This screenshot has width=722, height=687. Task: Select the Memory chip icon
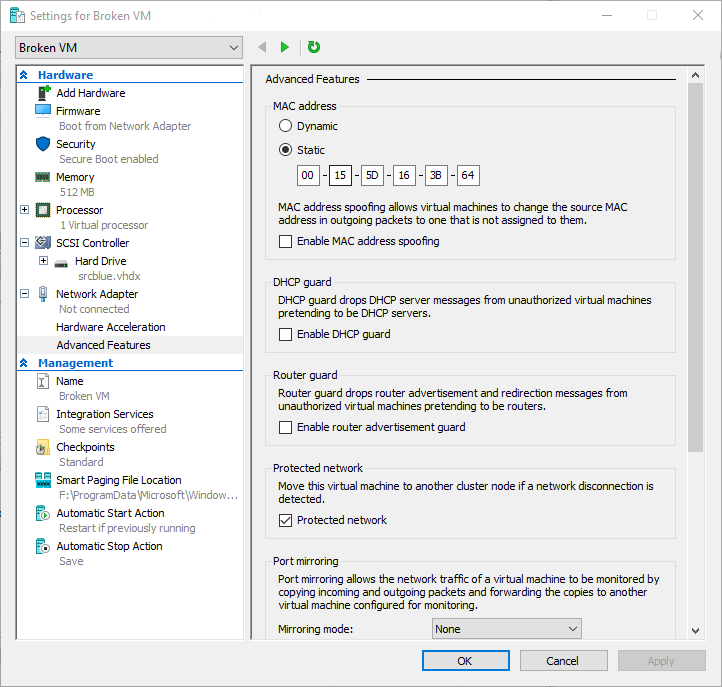coord(43,177)
